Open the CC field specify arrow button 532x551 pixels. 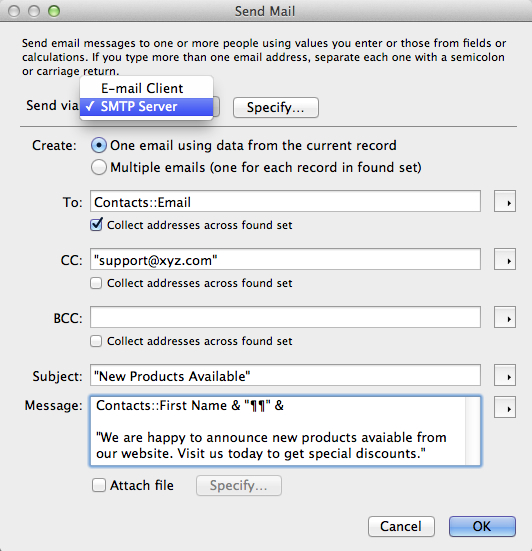pos(505,259)
